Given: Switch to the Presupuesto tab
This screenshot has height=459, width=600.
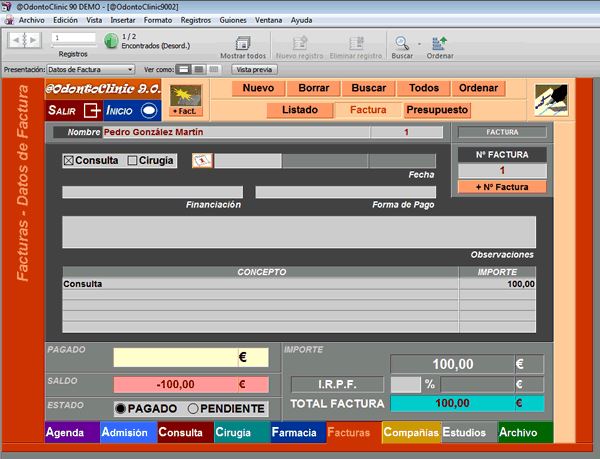Looking at the screenshot, I should 437,110.
